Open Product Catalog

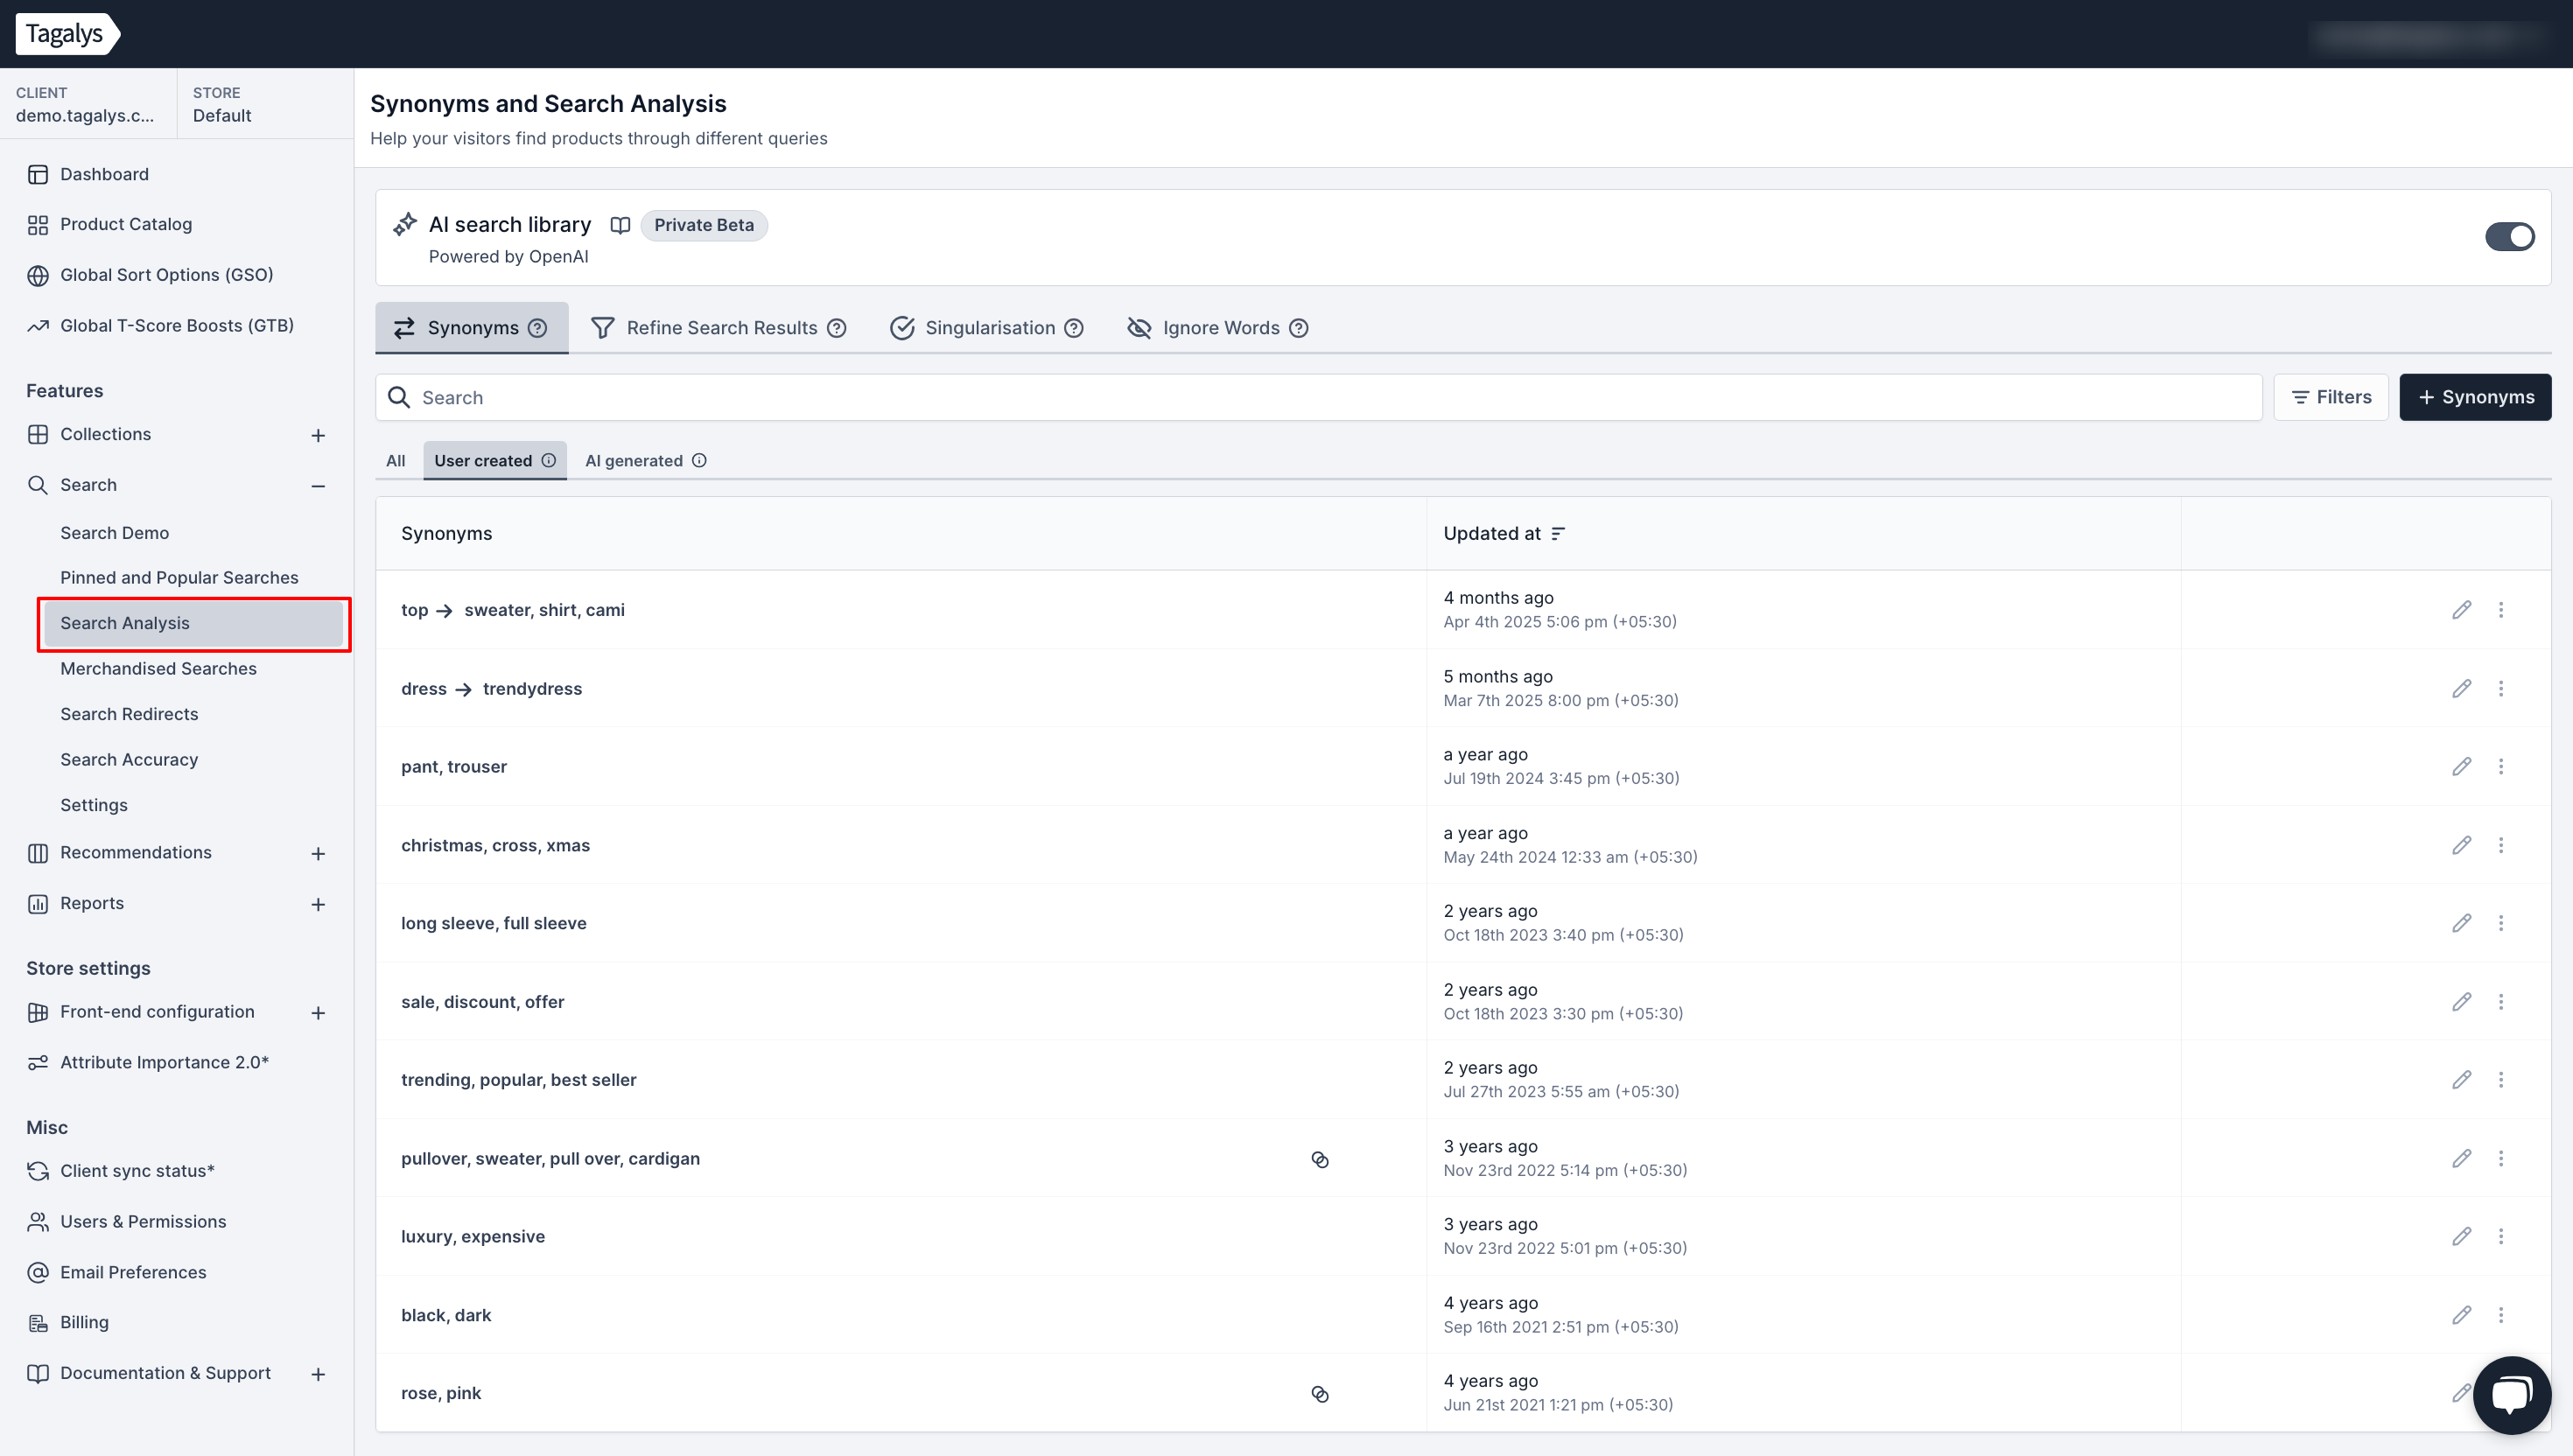126,224
